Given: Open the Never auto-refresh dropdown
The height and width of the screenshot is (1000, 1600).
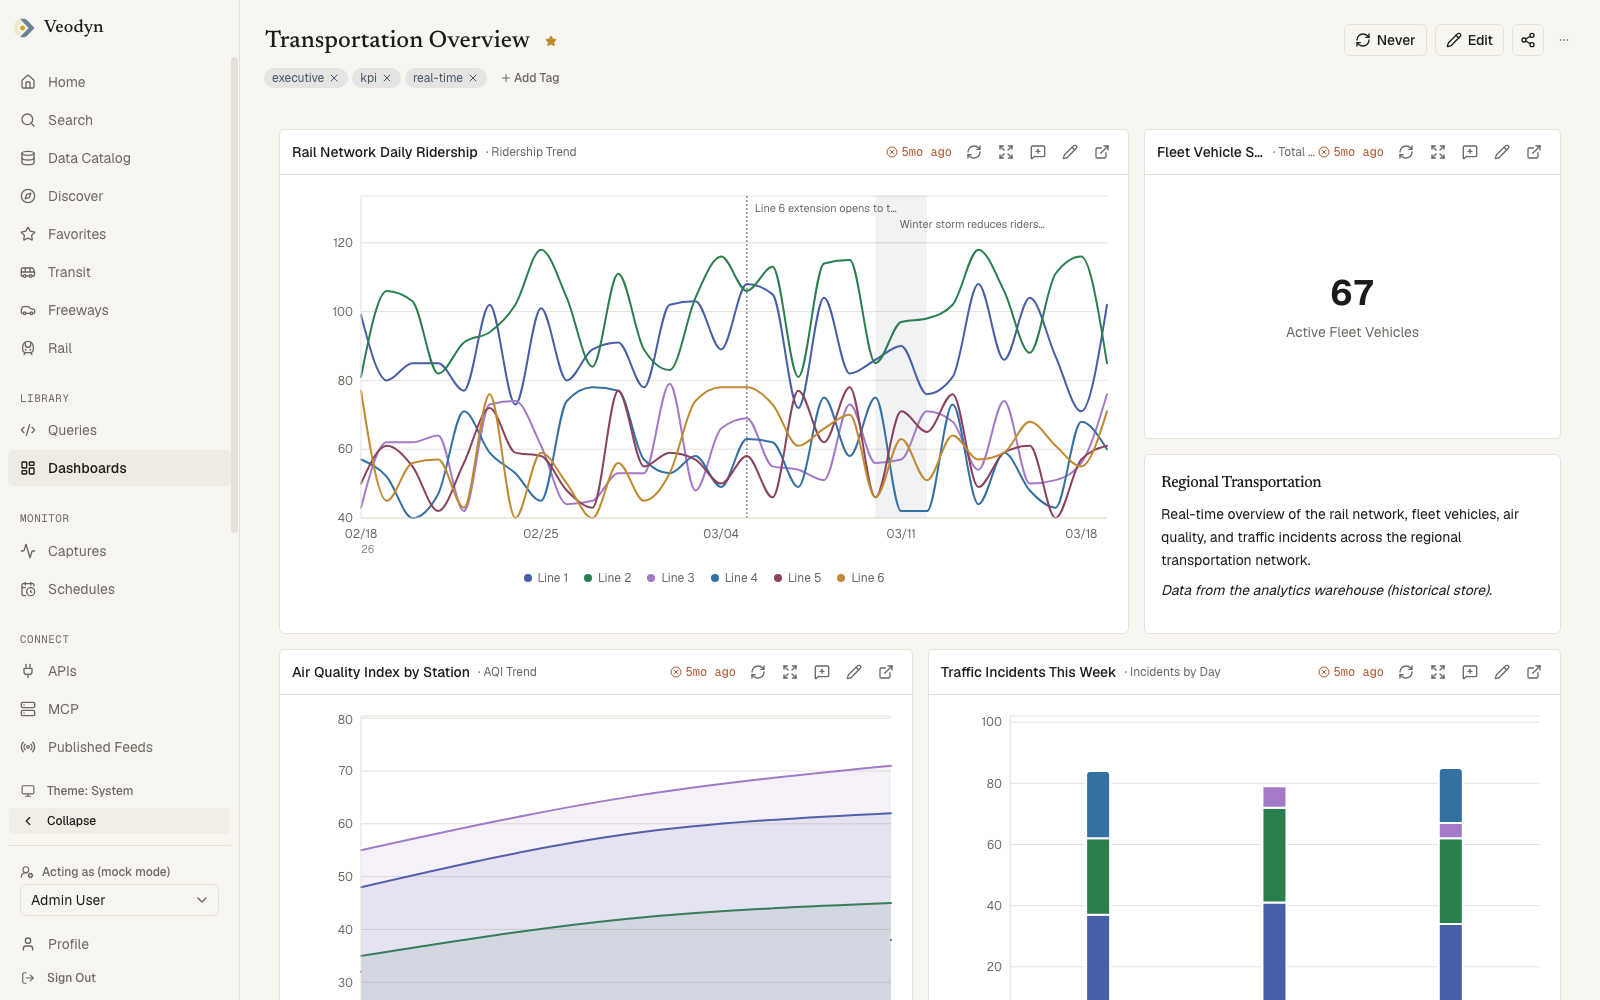Looking at the screenshot, I should tap(1385, 40).
